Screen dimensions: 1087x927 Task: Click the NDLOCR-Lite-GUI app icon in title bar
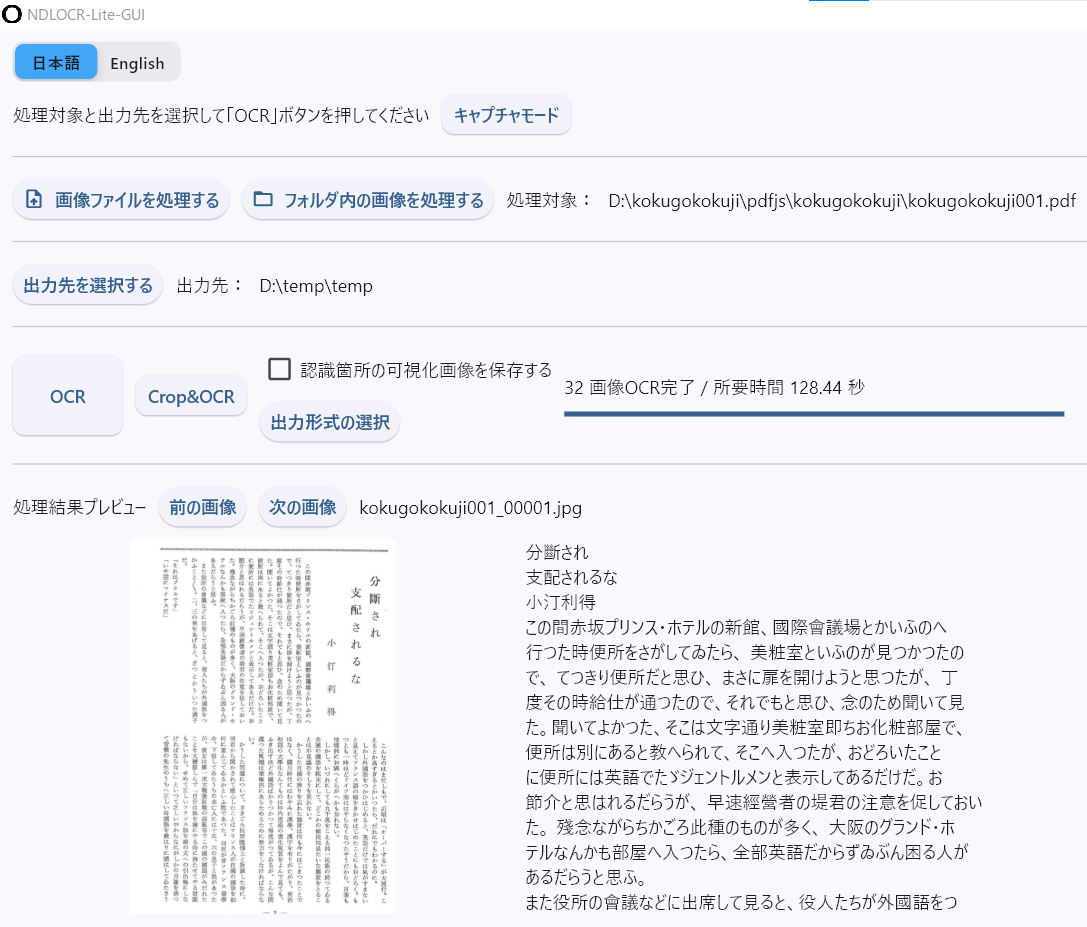tap(12, 13)
